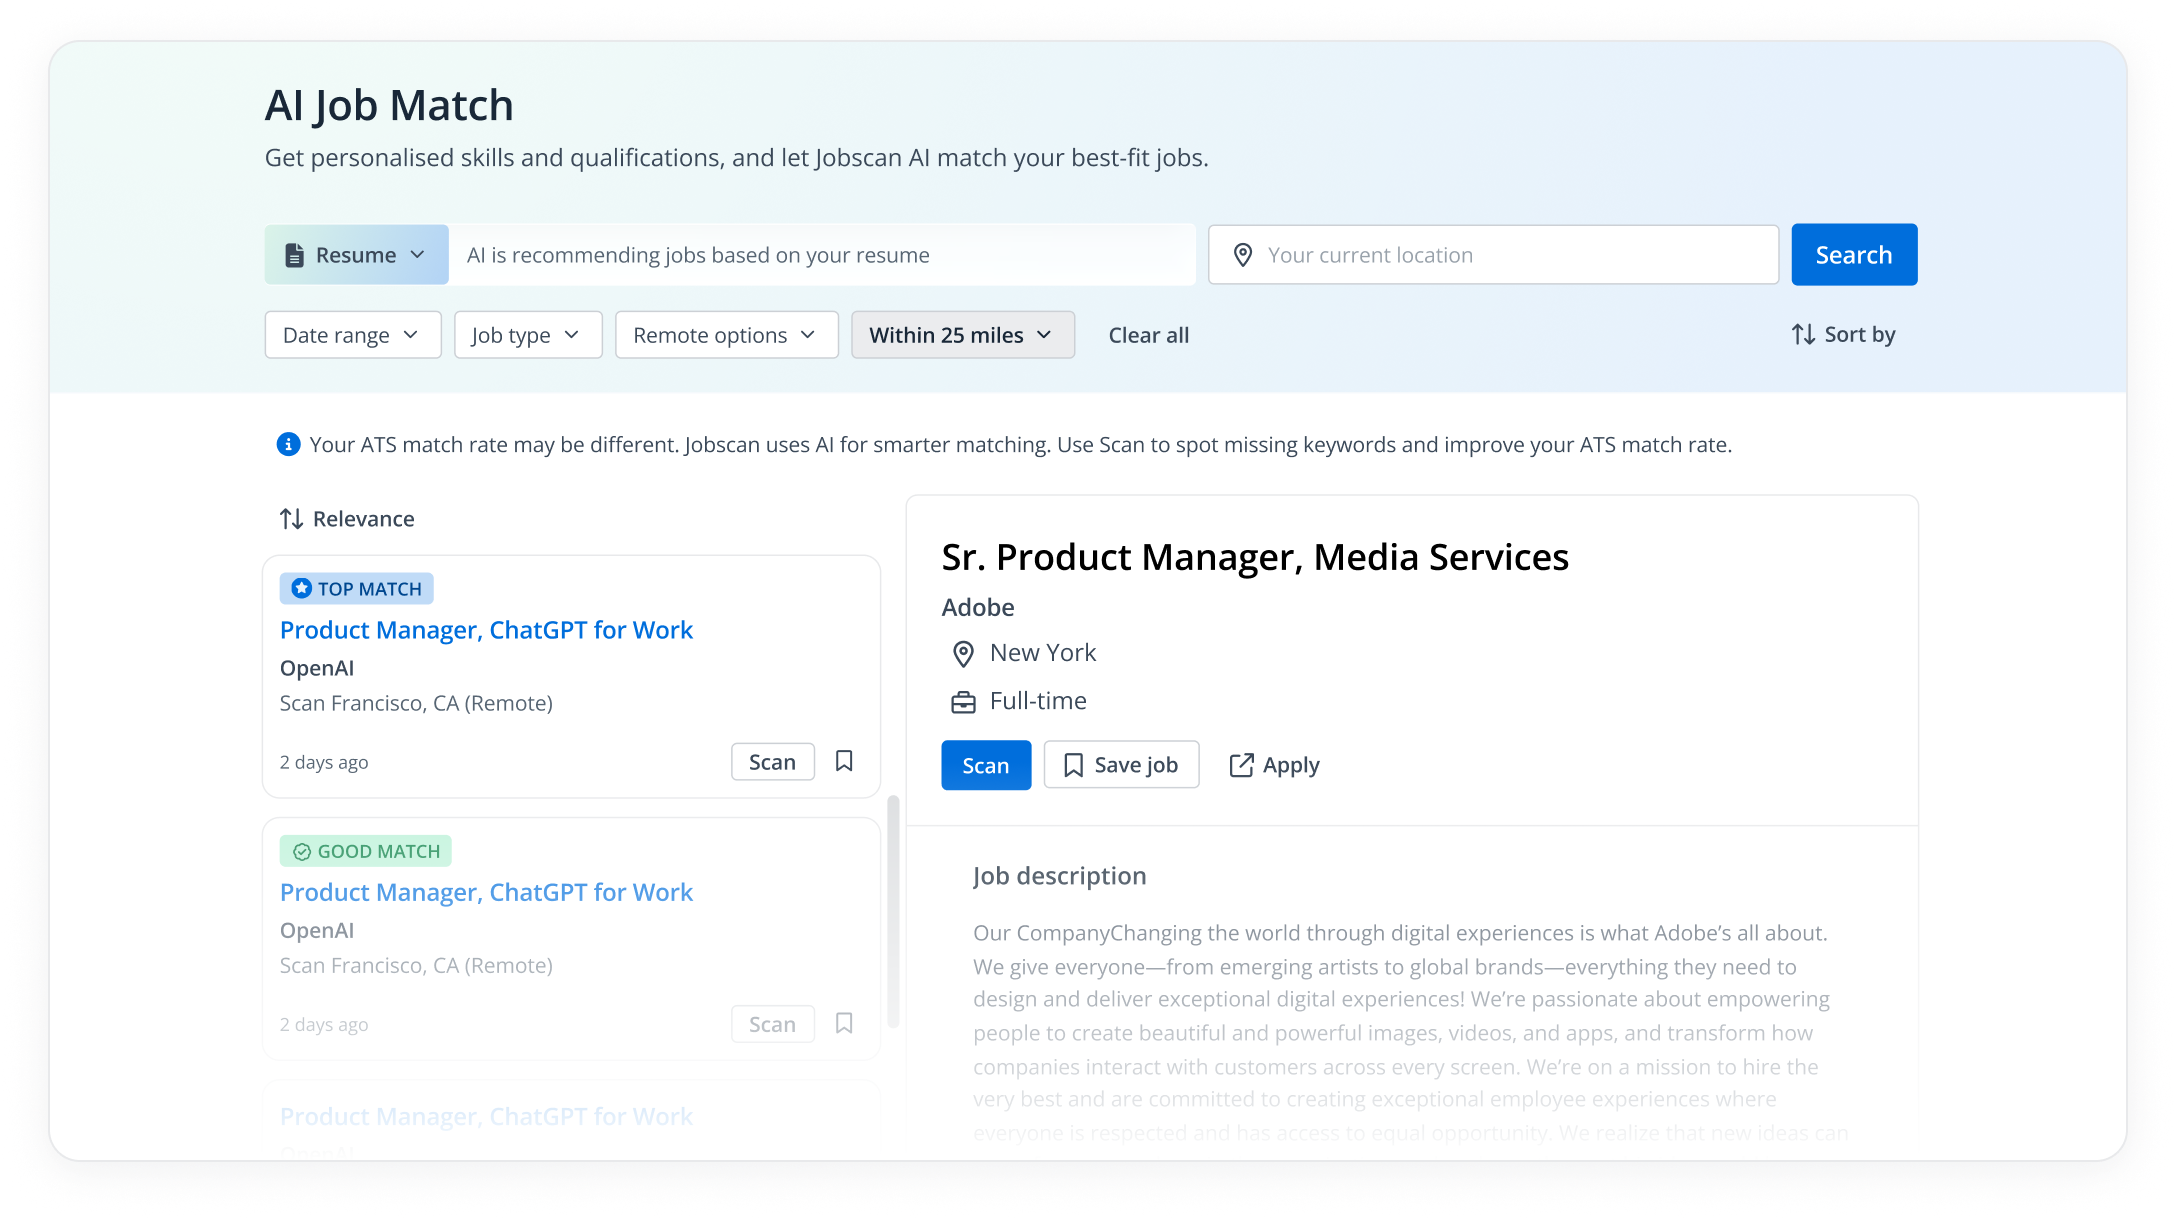This screenshot has height=1218, width=2176.
Task: Click the AI Job Match page title
Action: (x=389, y=105)
